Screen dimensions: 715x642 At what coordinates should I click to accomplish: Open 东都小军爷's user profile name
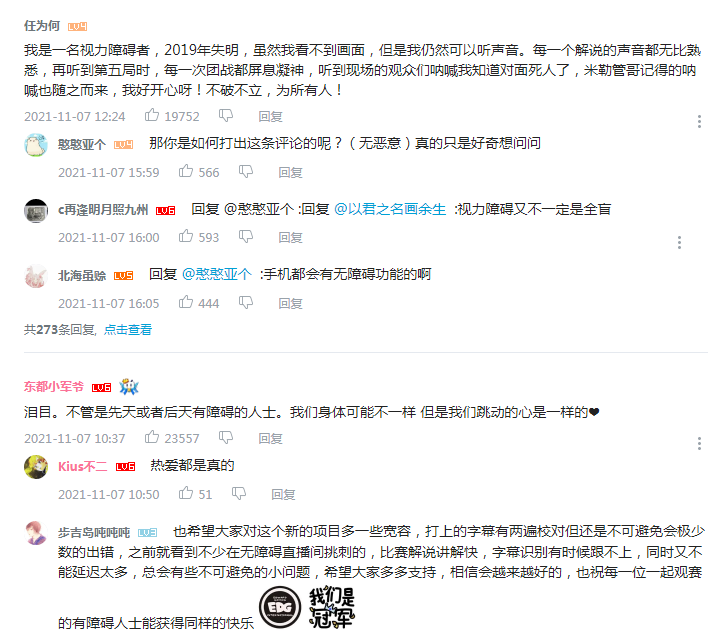(54, 387)
